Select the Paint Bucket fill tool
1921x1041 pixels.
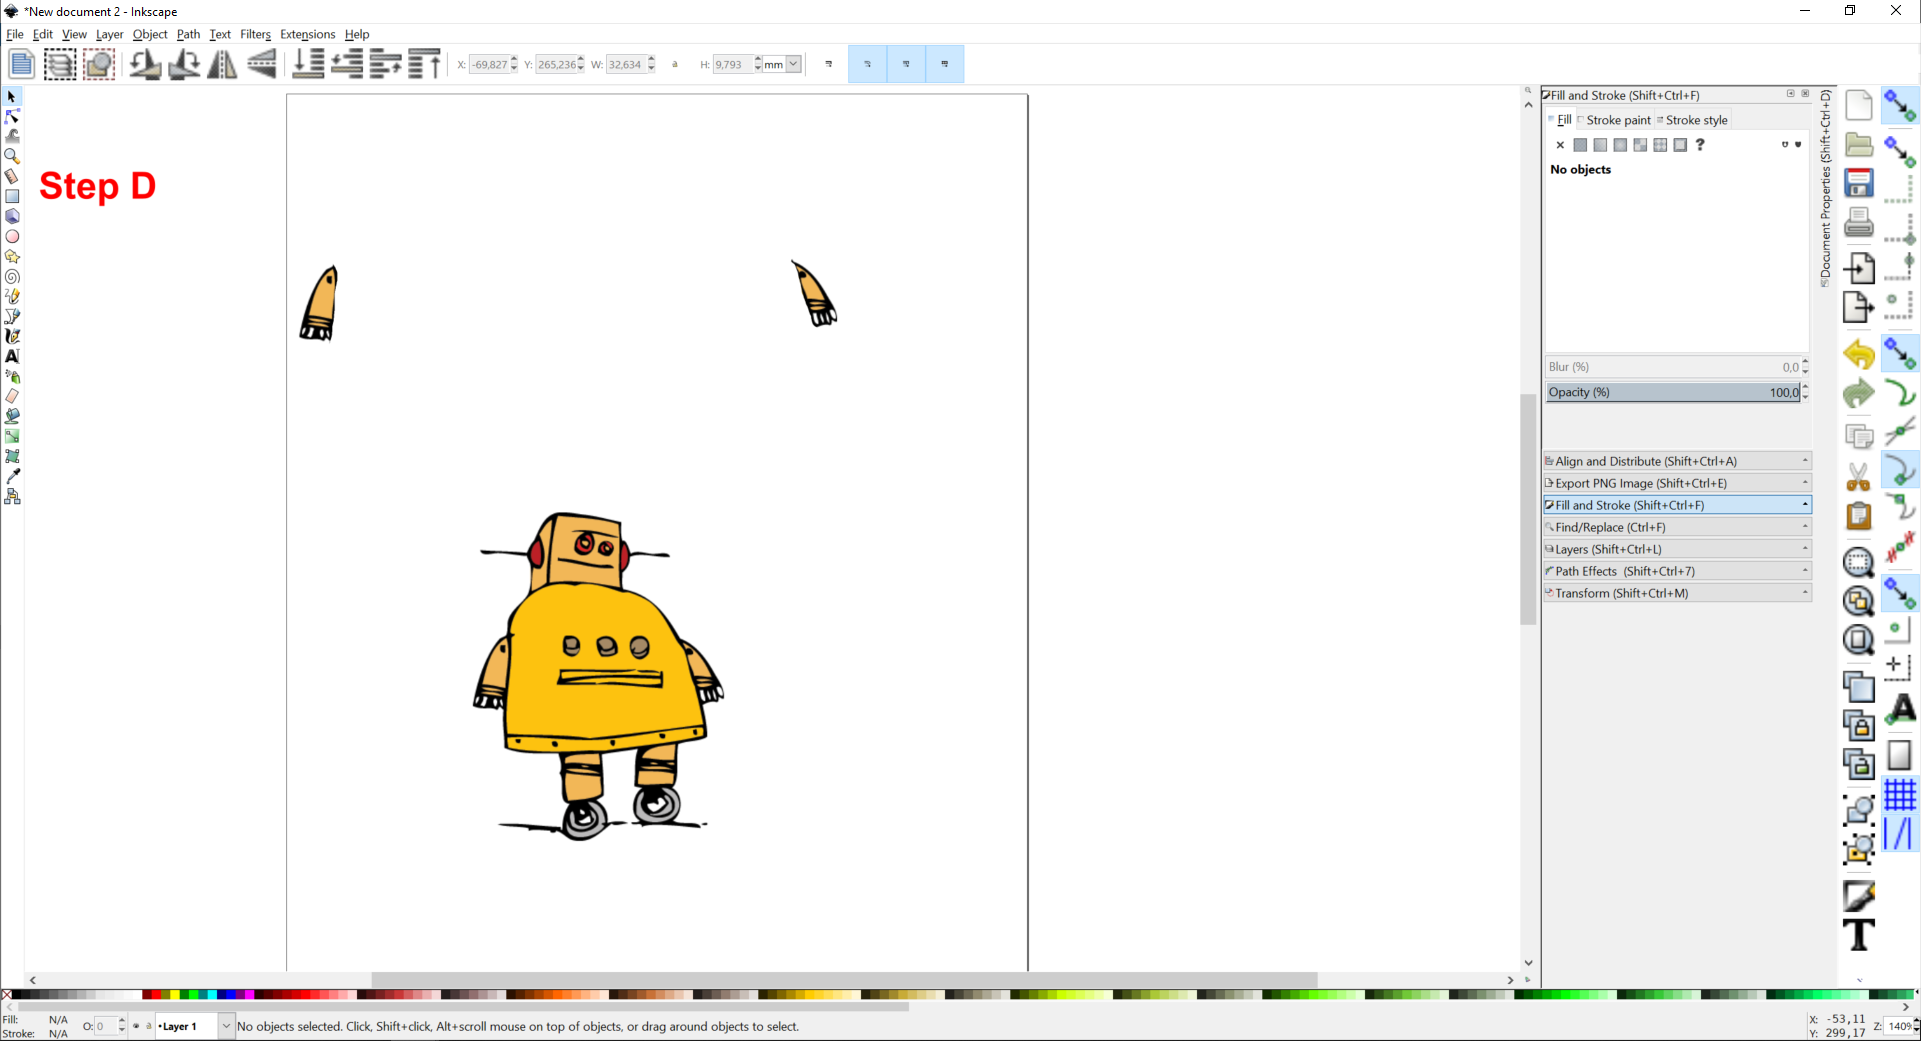click(12, 417)
